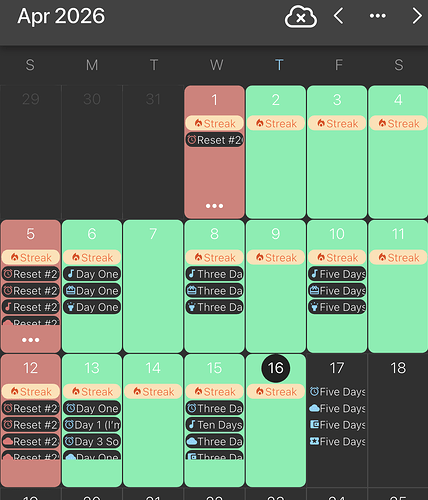Open wallet Five Days event on April 17

pos(337,425)
